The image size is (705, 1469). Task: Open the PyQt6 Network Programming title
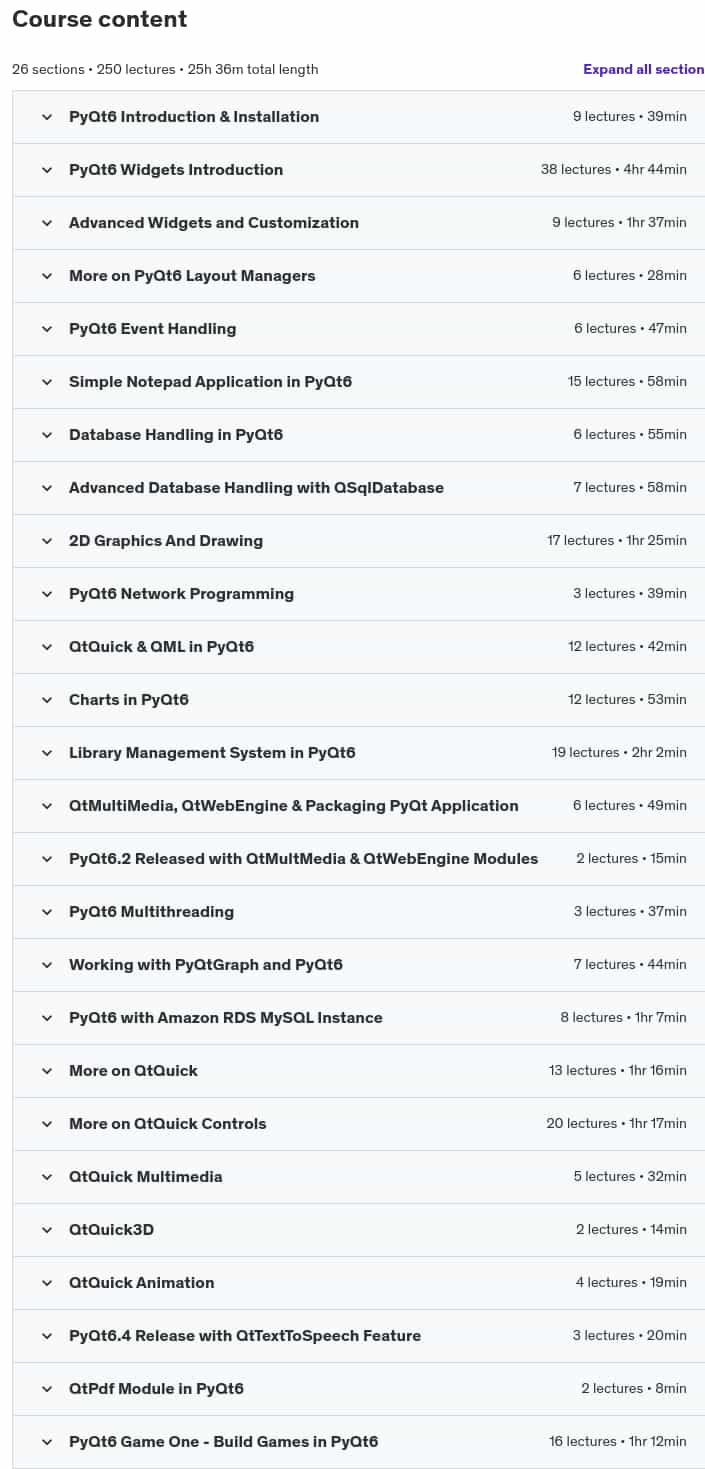pos(182,594)
